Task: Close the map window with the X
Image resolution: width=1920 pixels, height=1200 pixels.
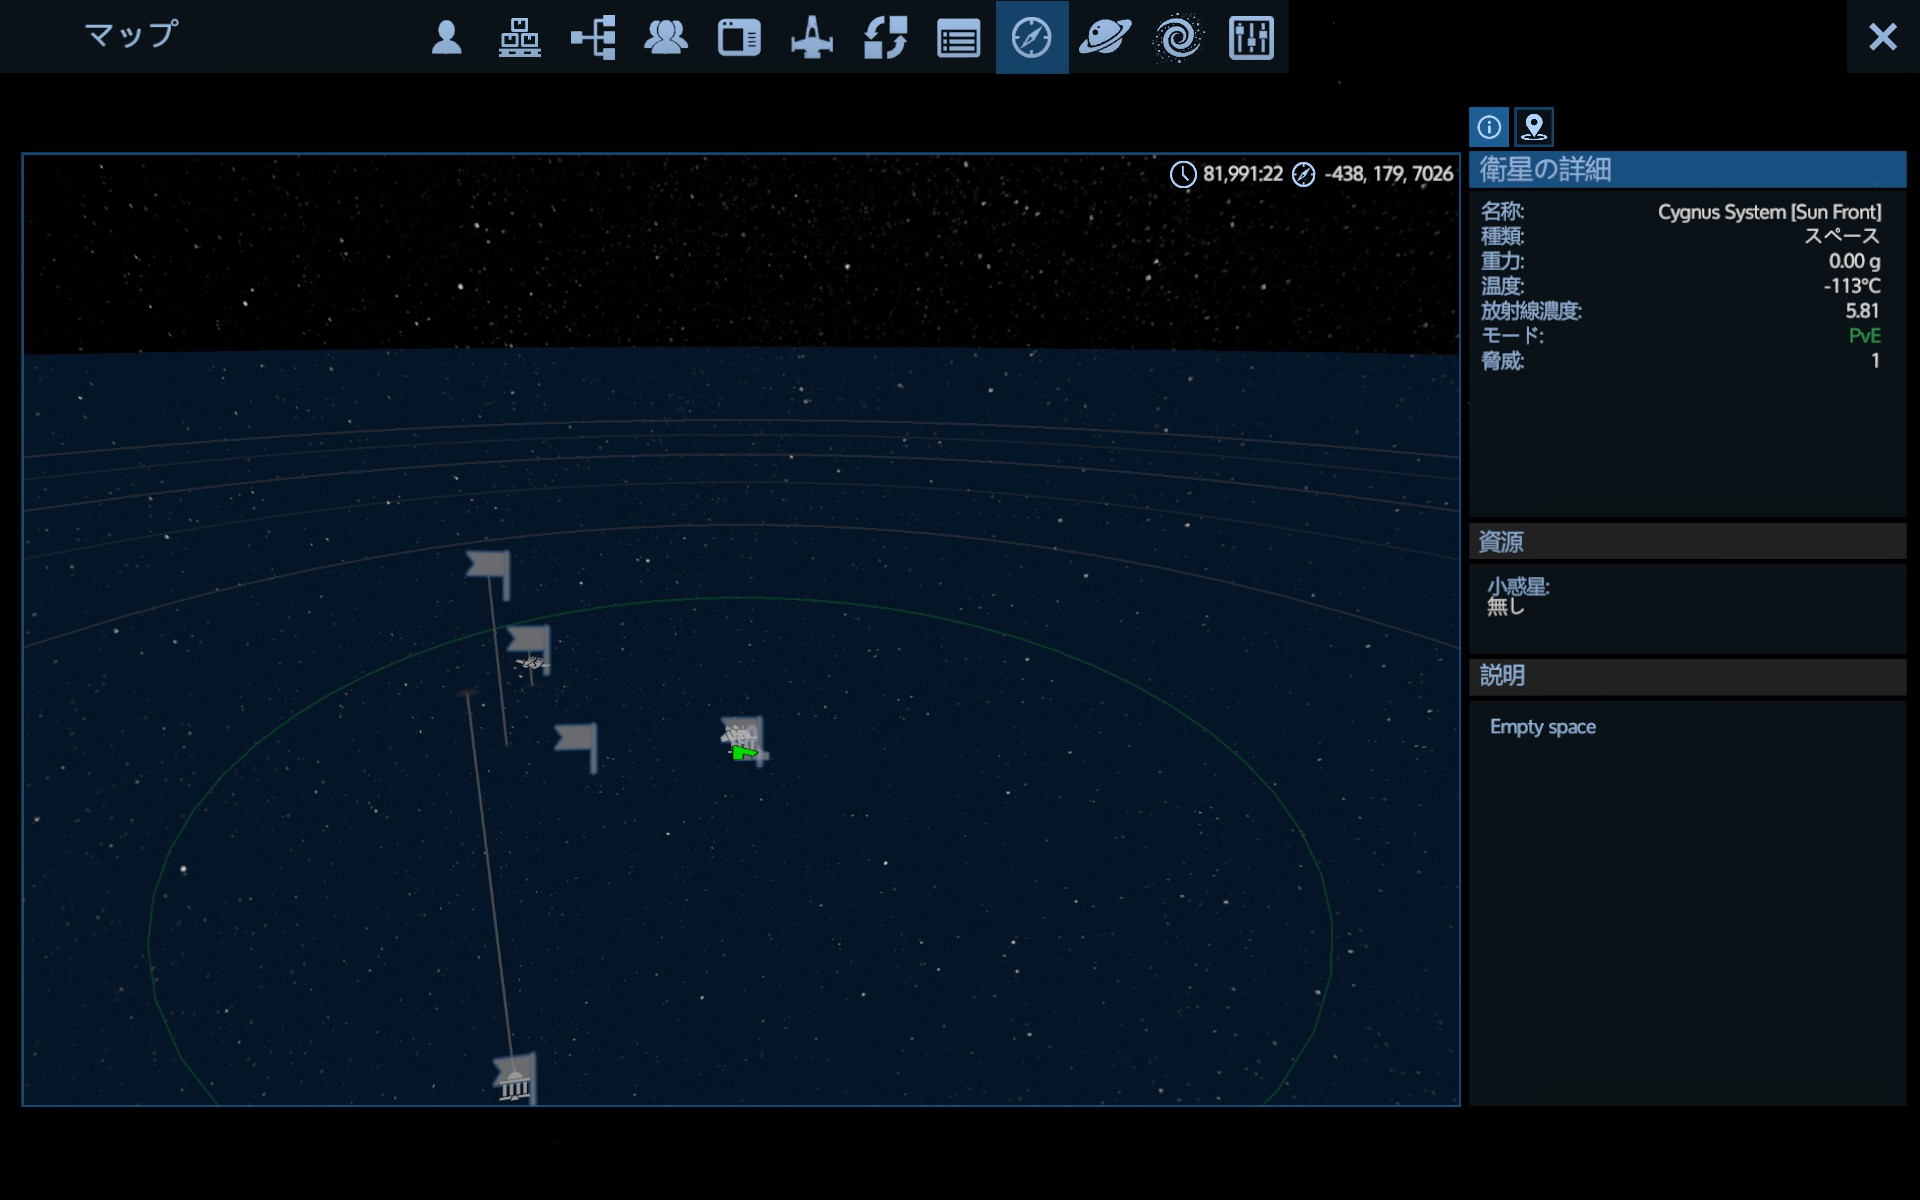Action: coord(1883,37)
